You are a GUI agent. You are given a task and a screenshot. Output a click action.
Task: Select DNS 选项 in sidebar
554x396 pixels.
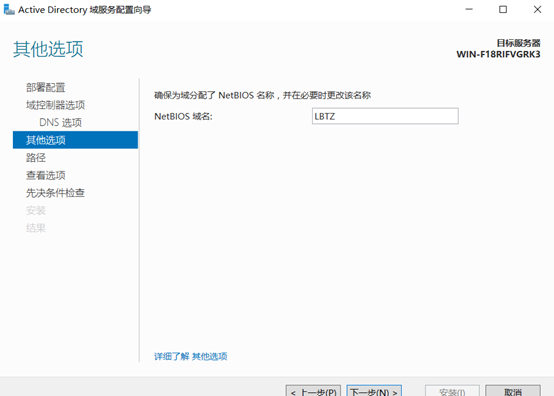click(60, 123)
